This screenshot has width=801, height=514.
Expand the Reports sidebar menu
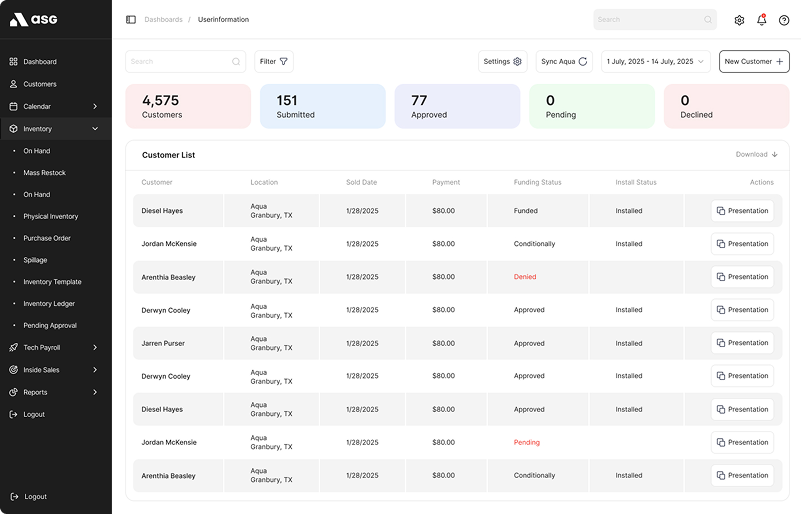(x=95, y=392)
